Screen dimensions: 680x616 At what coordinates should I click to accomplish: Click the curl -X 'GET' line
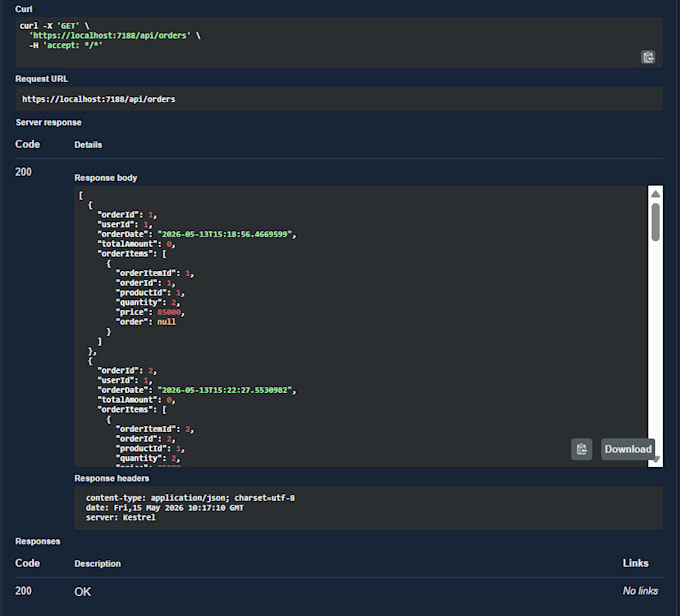point(54,26)
